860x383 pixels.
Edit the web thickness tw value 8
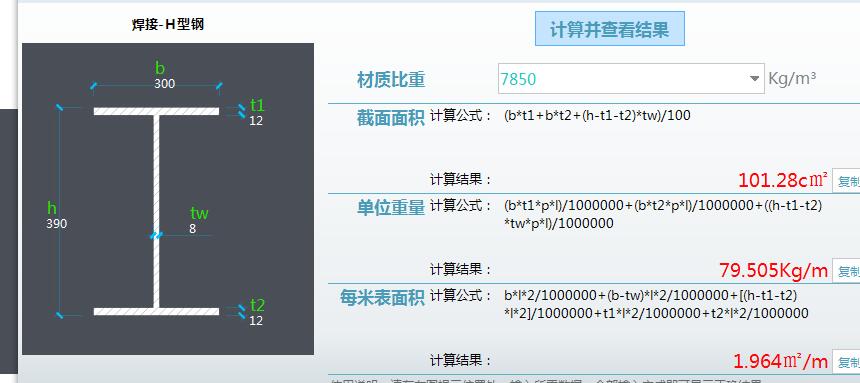coord(193,229)
